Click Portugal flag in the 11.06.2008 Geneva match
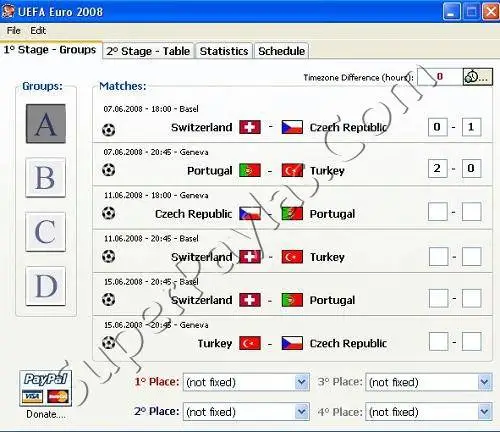Image resolution: width=500 pixels, height=432 pixels. pyautogui.click(x=292, y=214)
